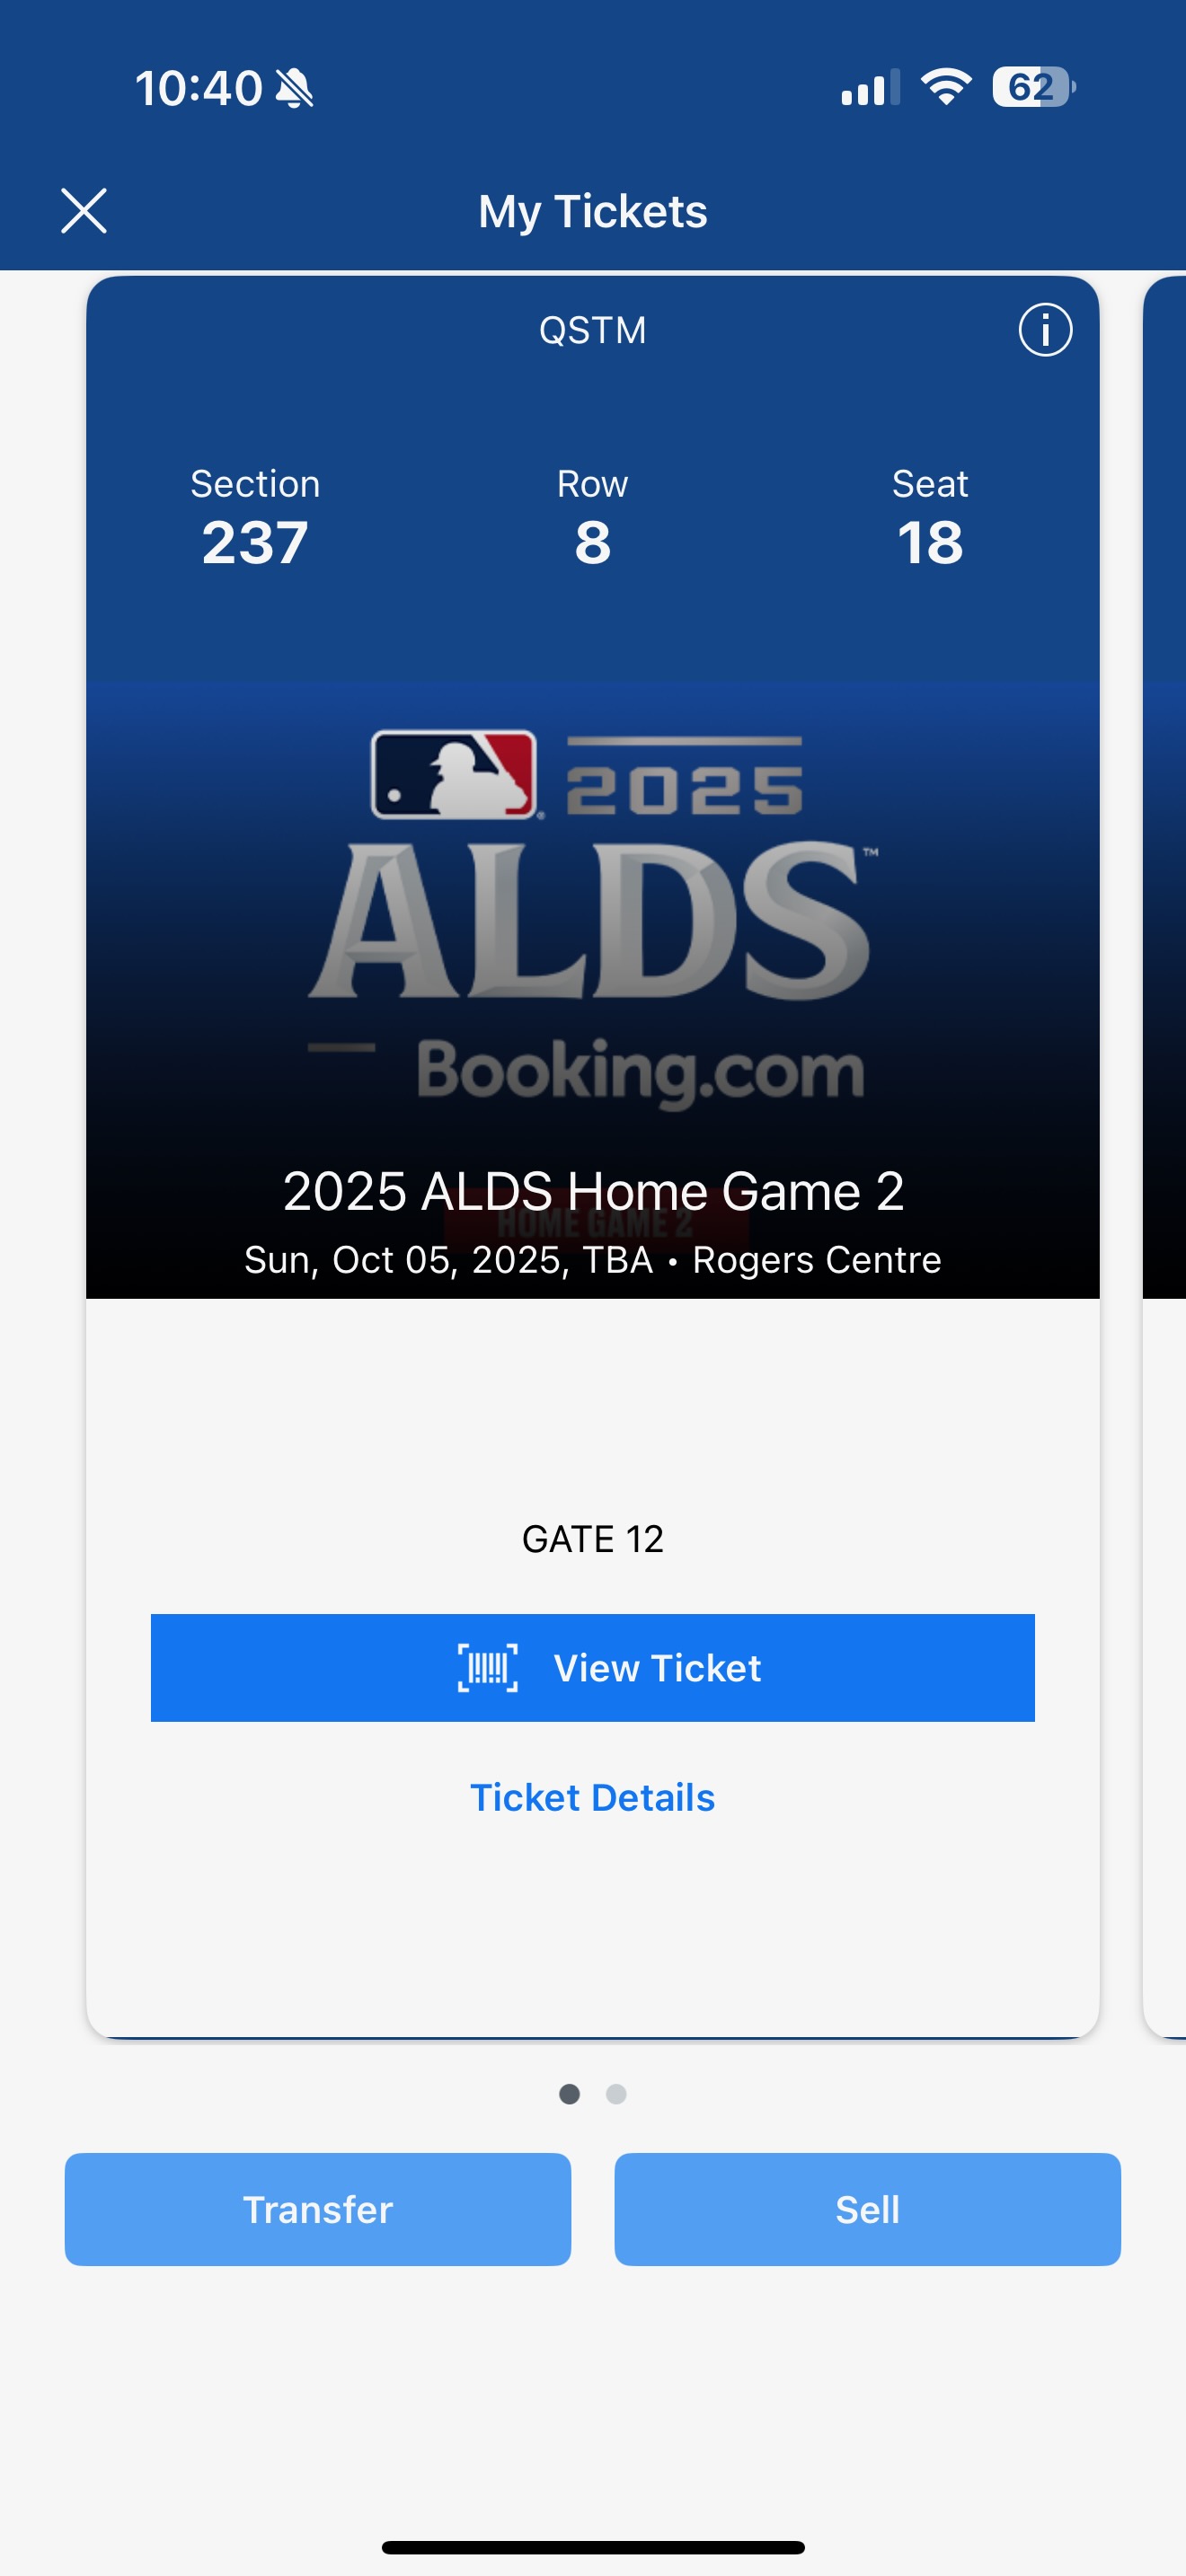The height and width of the screenshot is (2576, 1186).
Task: Tap the next ticket card edge
Action: (1166, 1150)
